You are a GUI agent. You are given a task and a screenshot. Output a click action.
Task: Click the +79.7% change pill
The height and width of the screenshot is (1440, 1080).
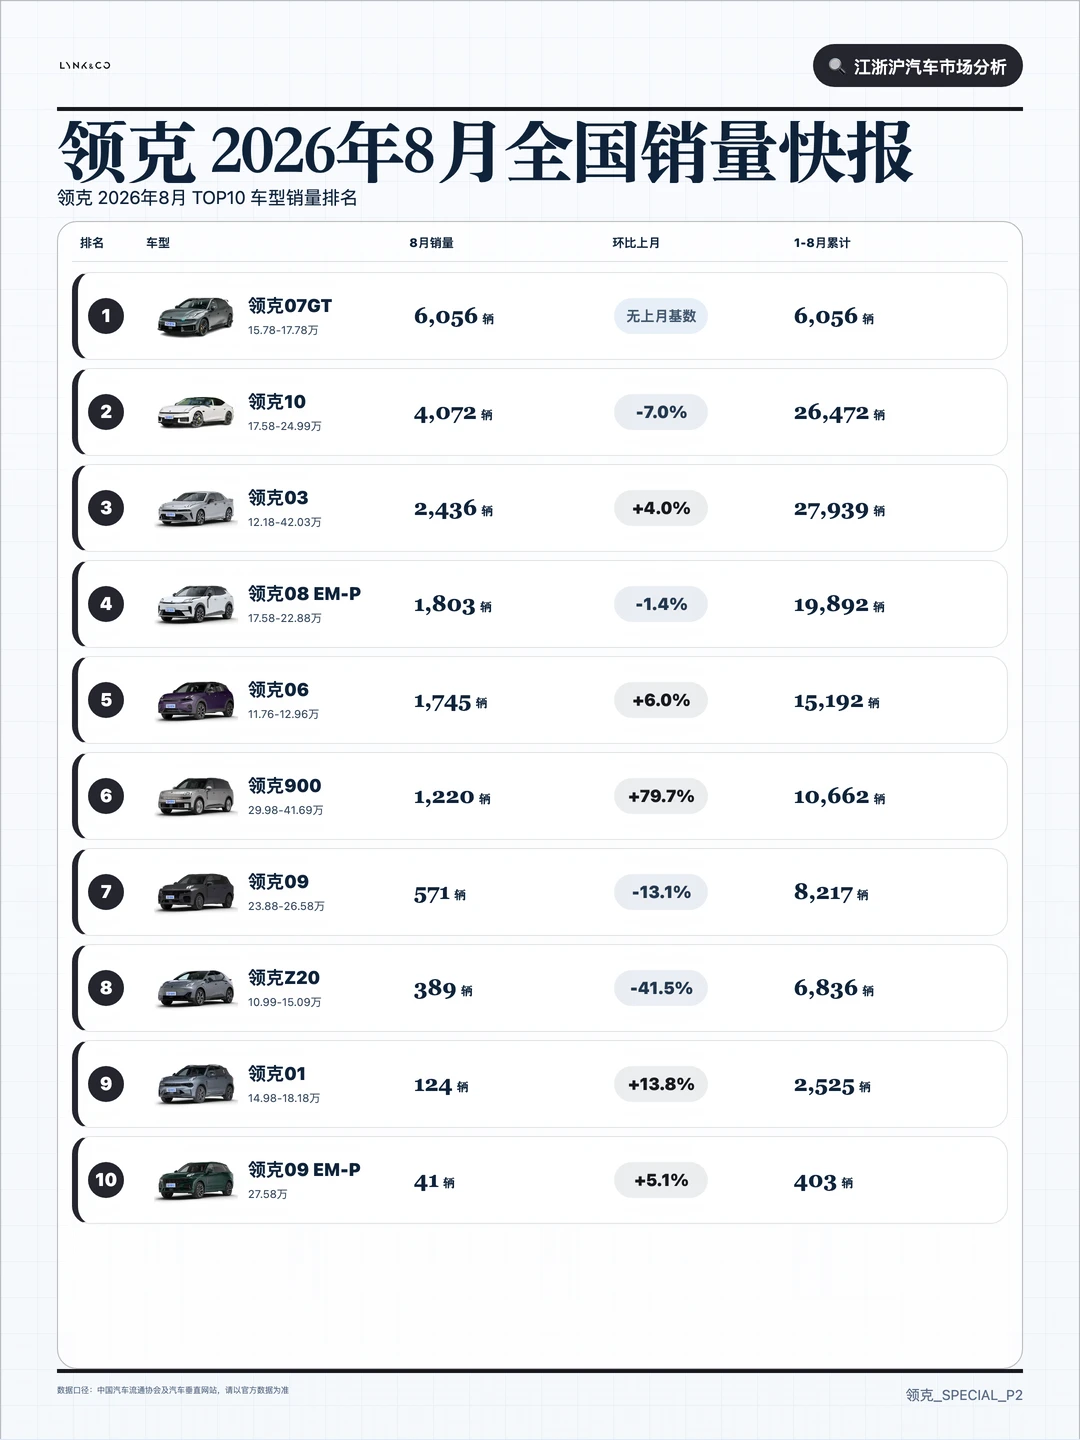point(661,796)
